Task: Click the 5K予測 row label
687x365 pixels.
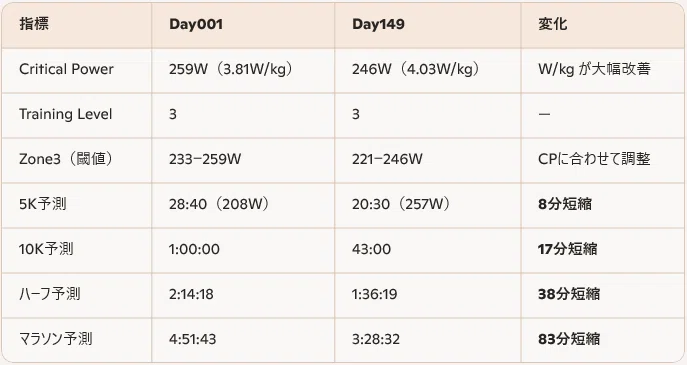Action: 42,204
